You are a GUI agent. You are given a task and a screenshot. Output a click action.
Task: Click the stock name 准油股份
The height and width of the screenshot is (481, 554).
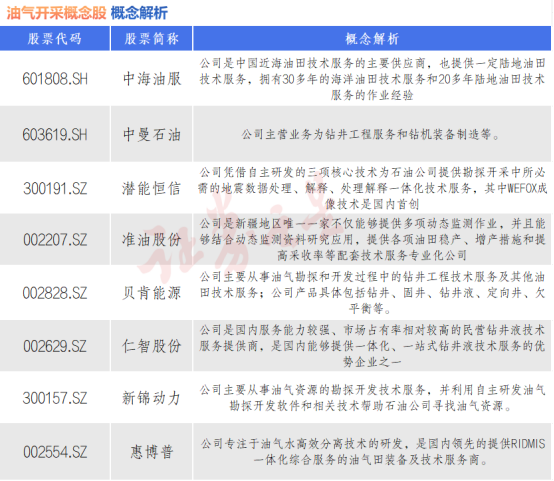point(152,240)
